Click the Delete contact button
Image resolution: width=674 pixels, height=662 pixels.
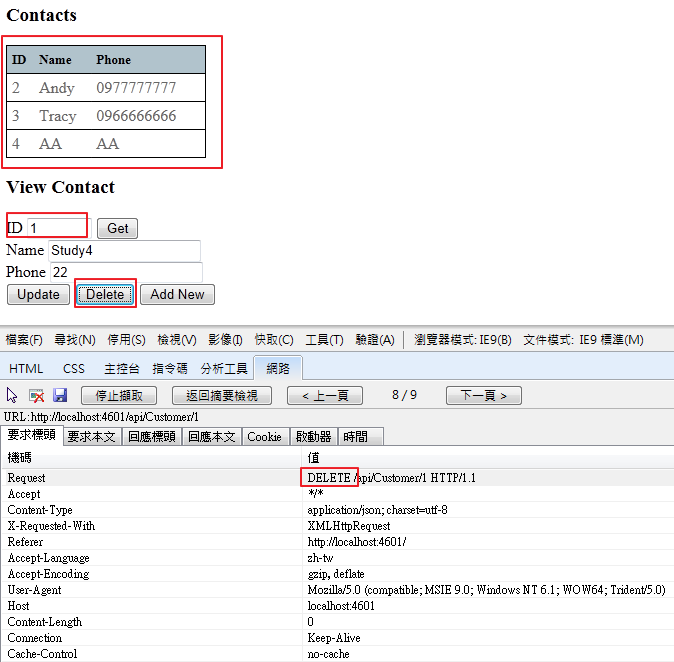(x=105, y=294)
